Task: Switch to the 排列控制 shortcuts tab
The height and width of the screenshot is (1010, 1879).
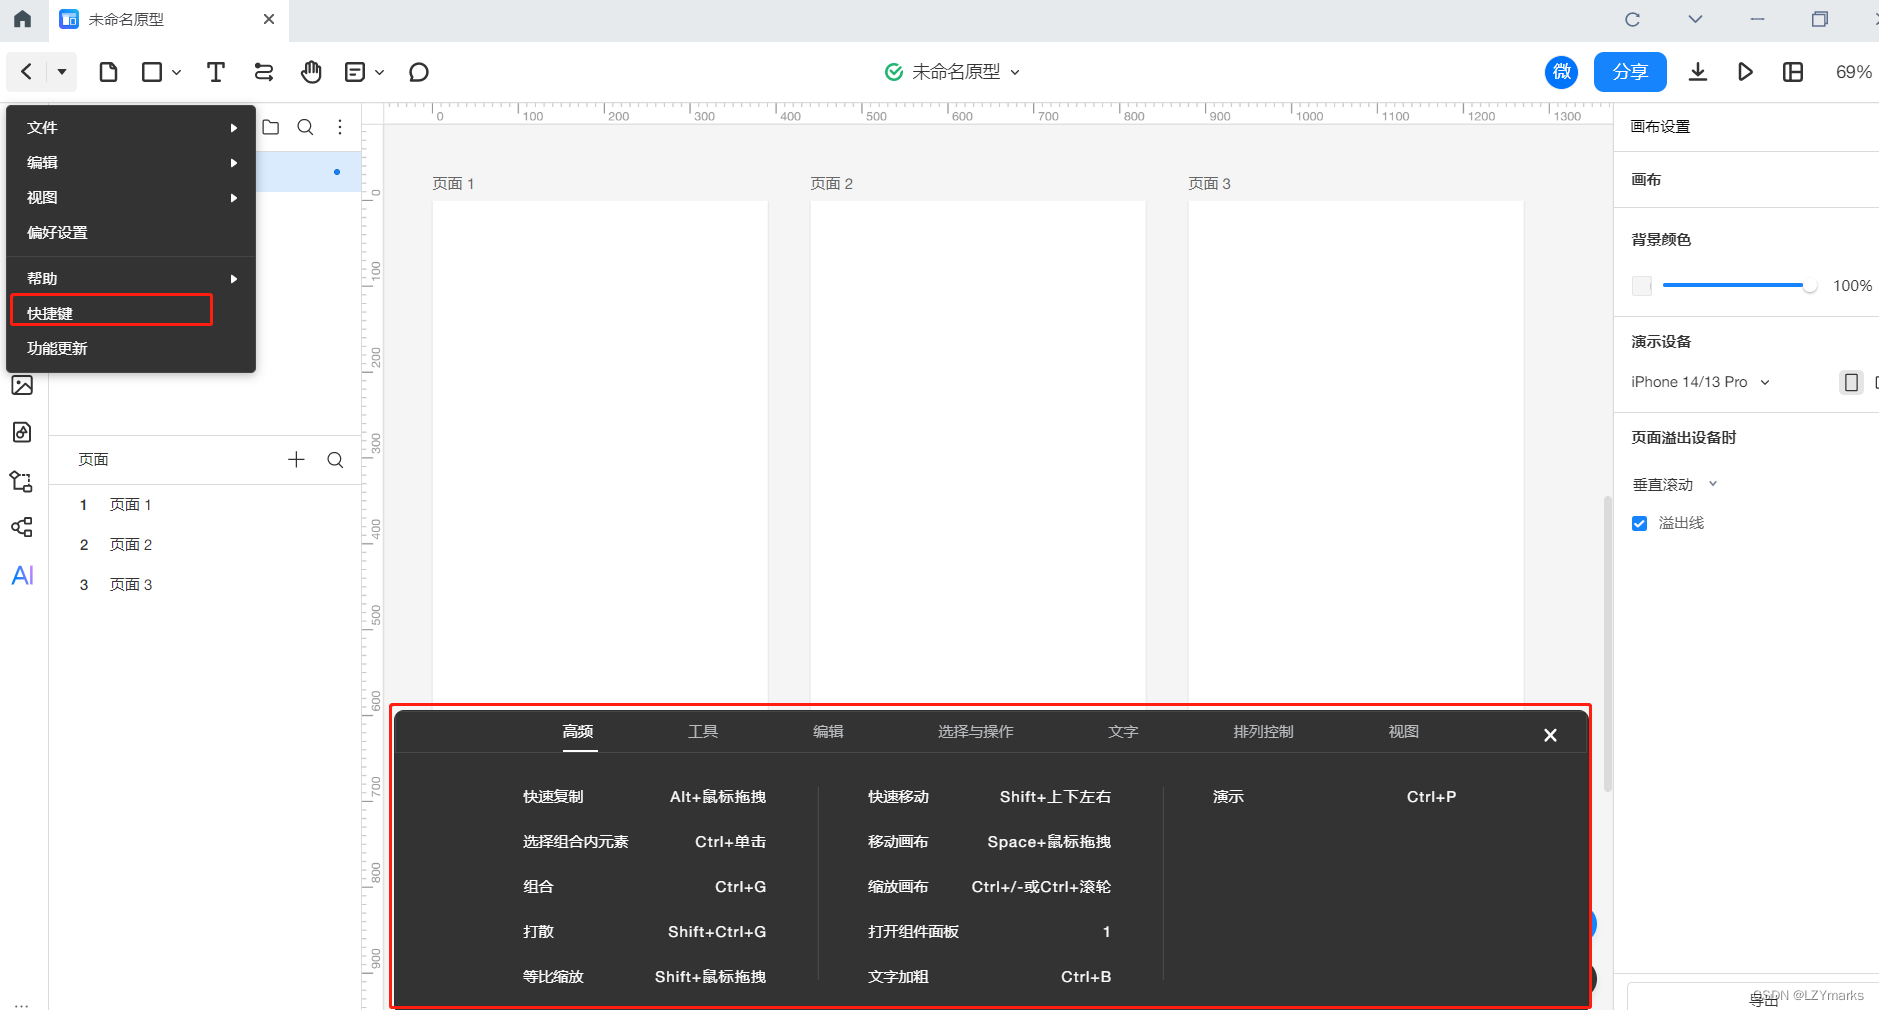Action: [1263, 731]
